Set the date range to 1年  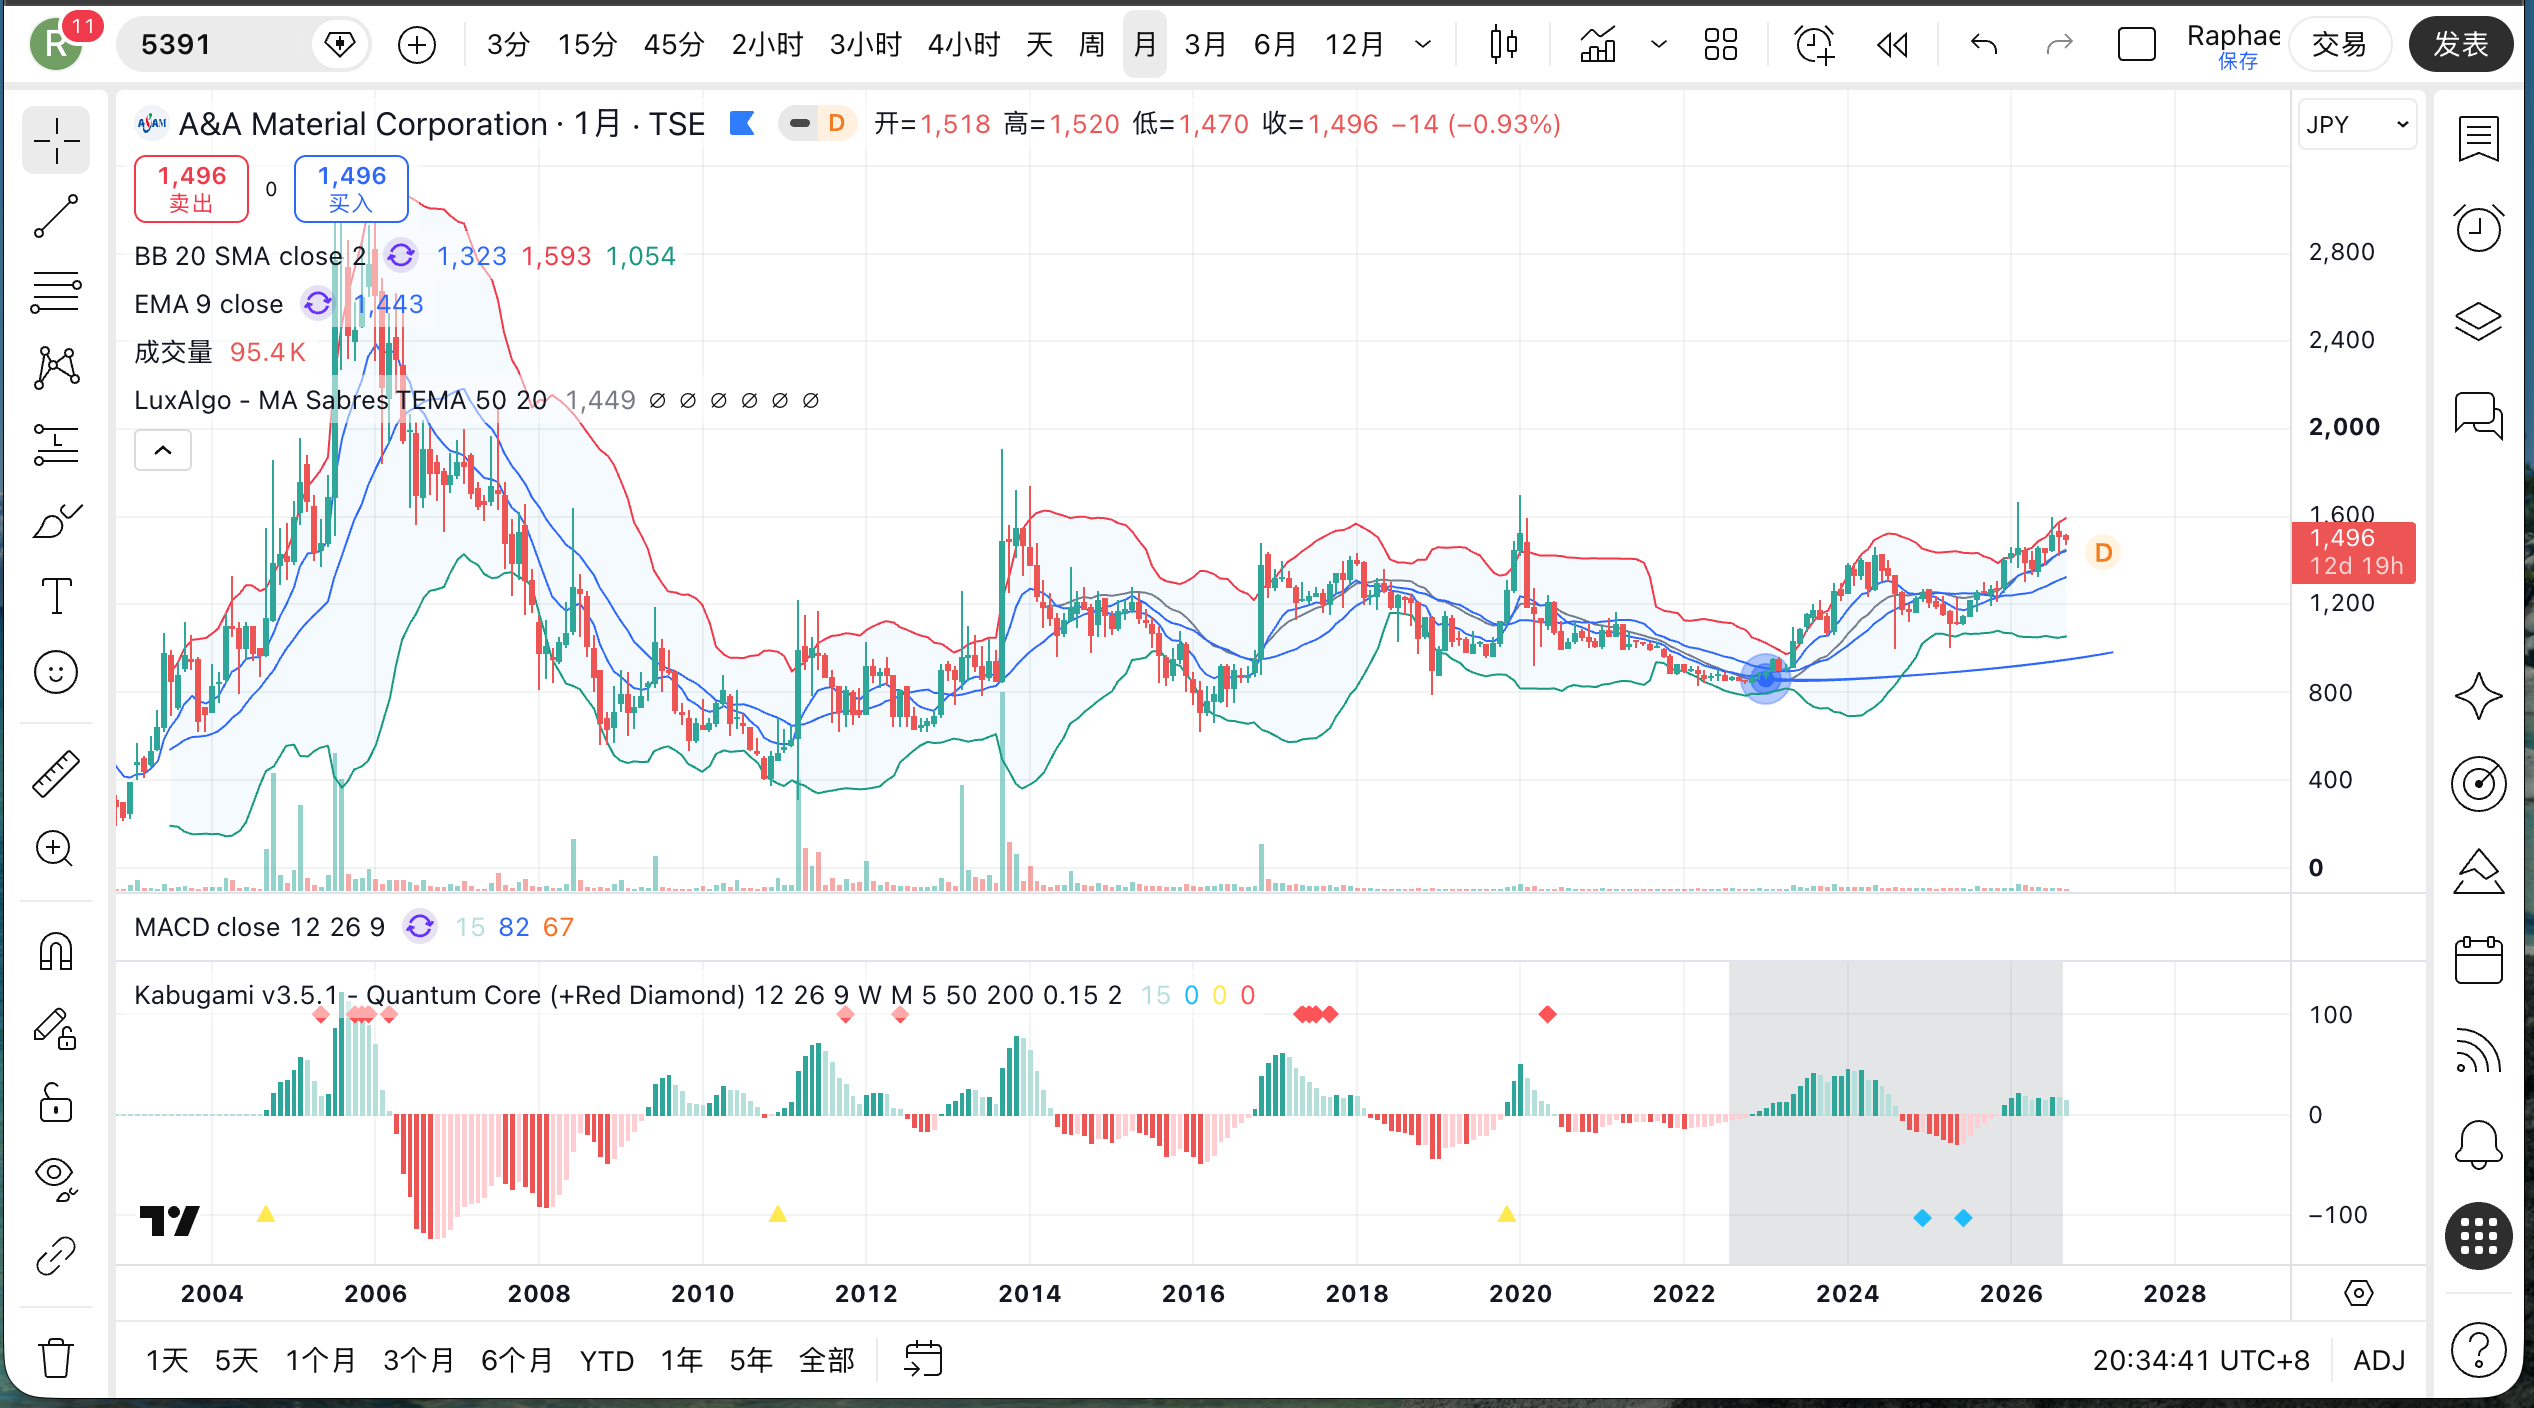(681, 1360)
